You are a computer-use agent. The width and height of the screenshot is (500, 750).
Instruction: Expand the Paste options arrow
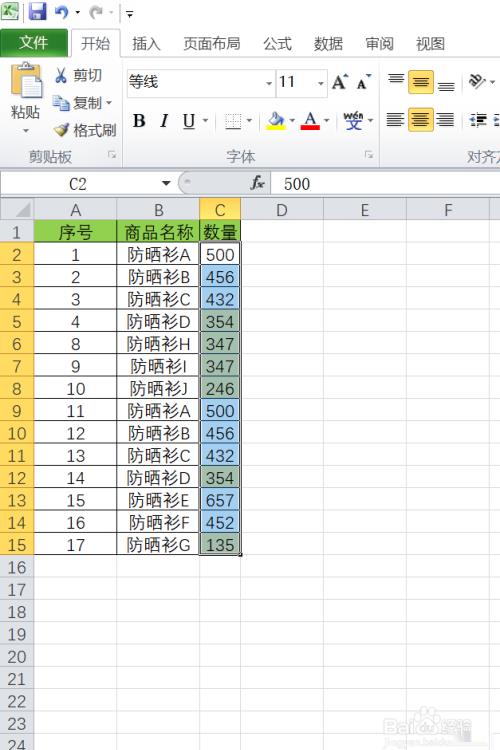click(x=25, y=130)
